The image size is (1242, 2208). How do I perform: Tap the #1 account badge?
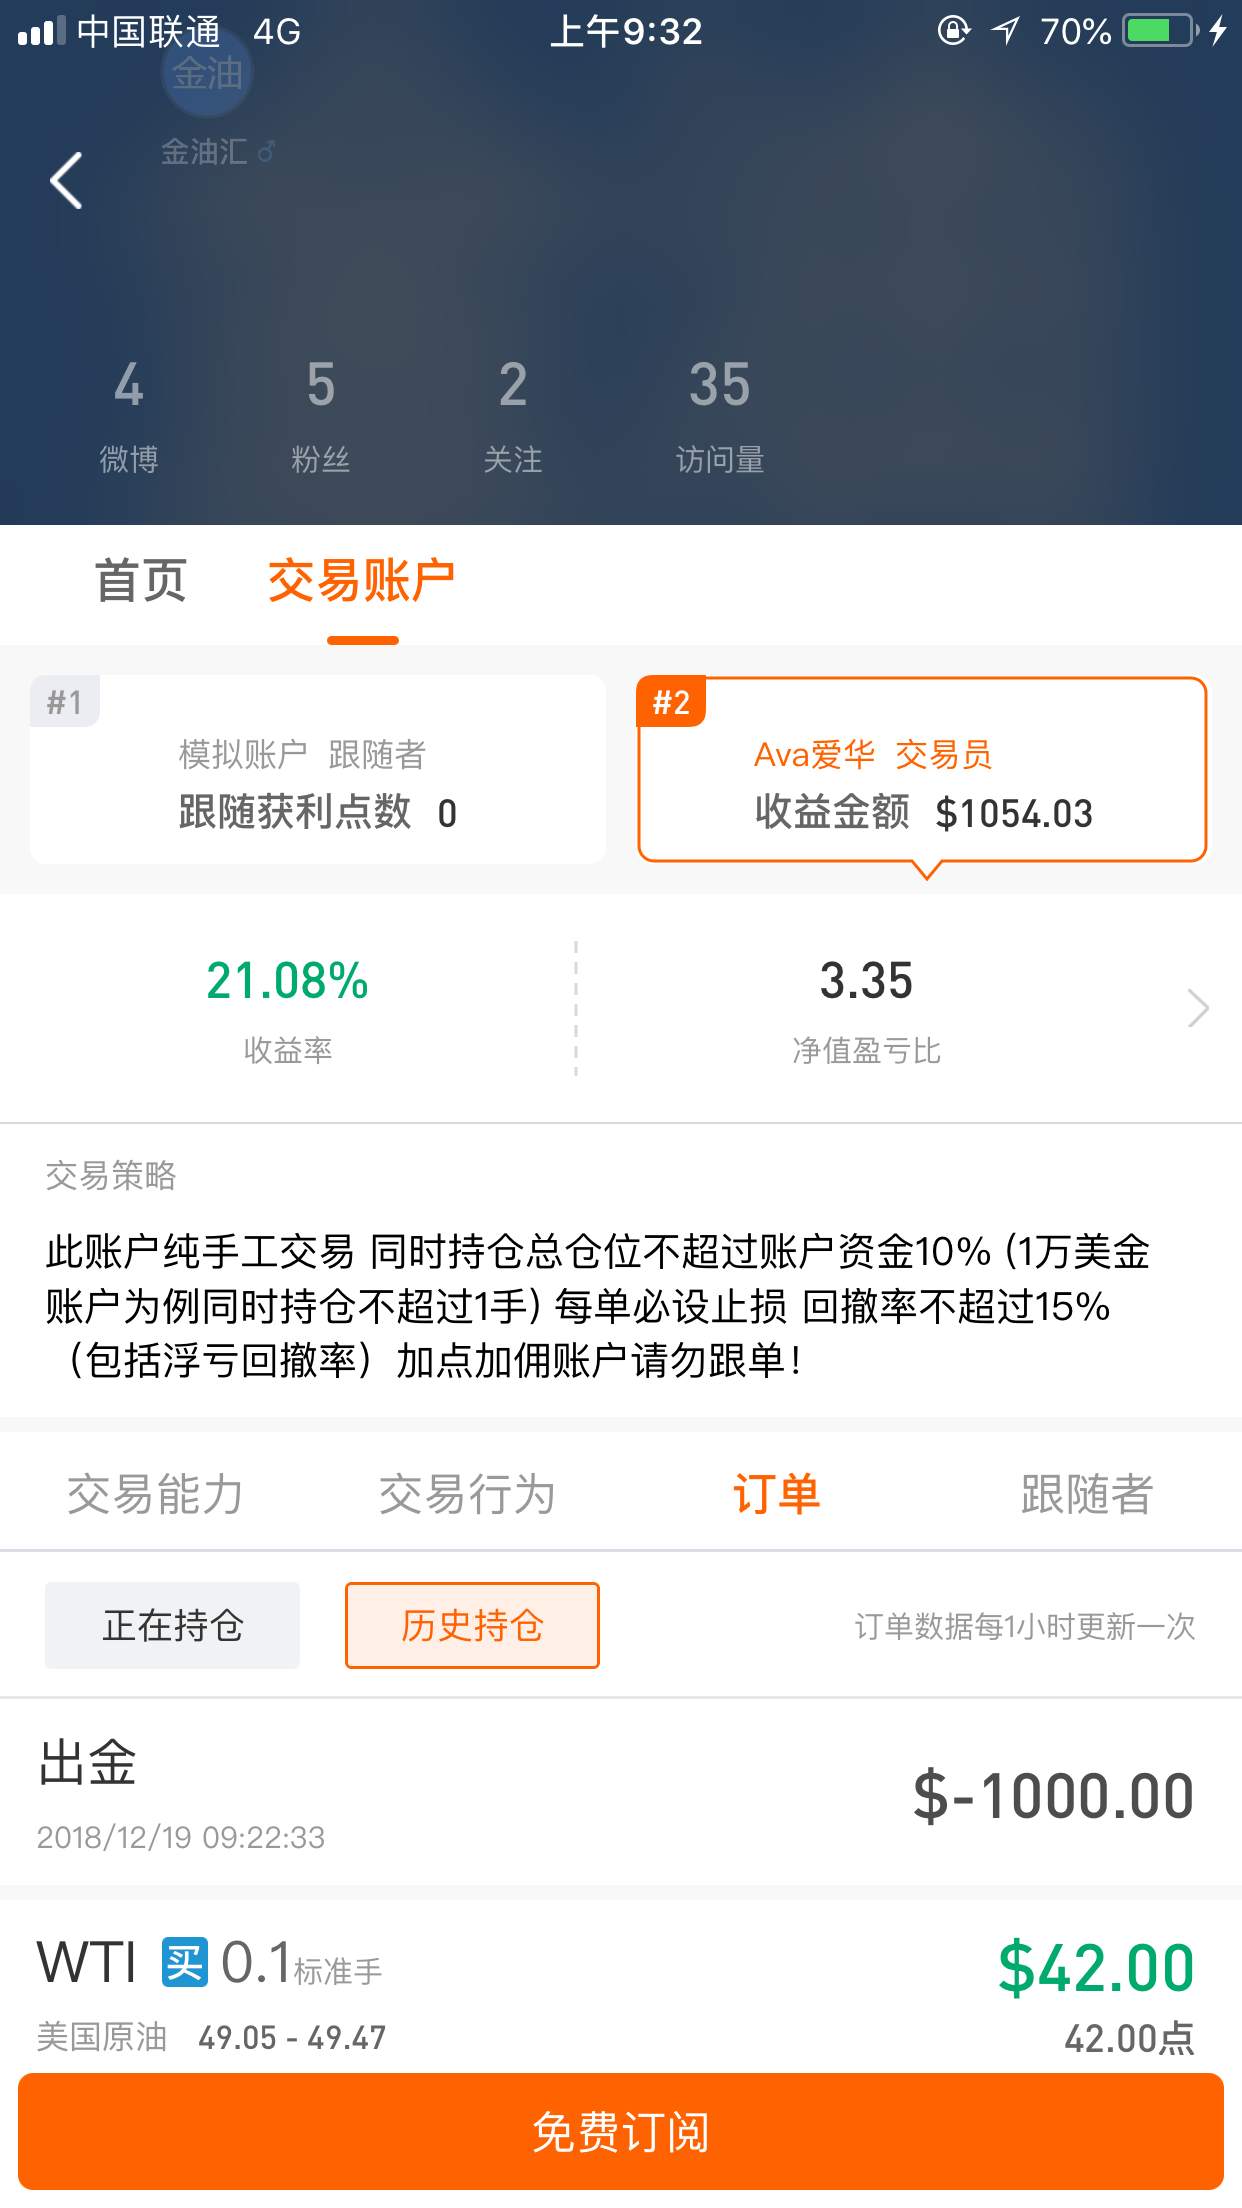tap(65, 702)
